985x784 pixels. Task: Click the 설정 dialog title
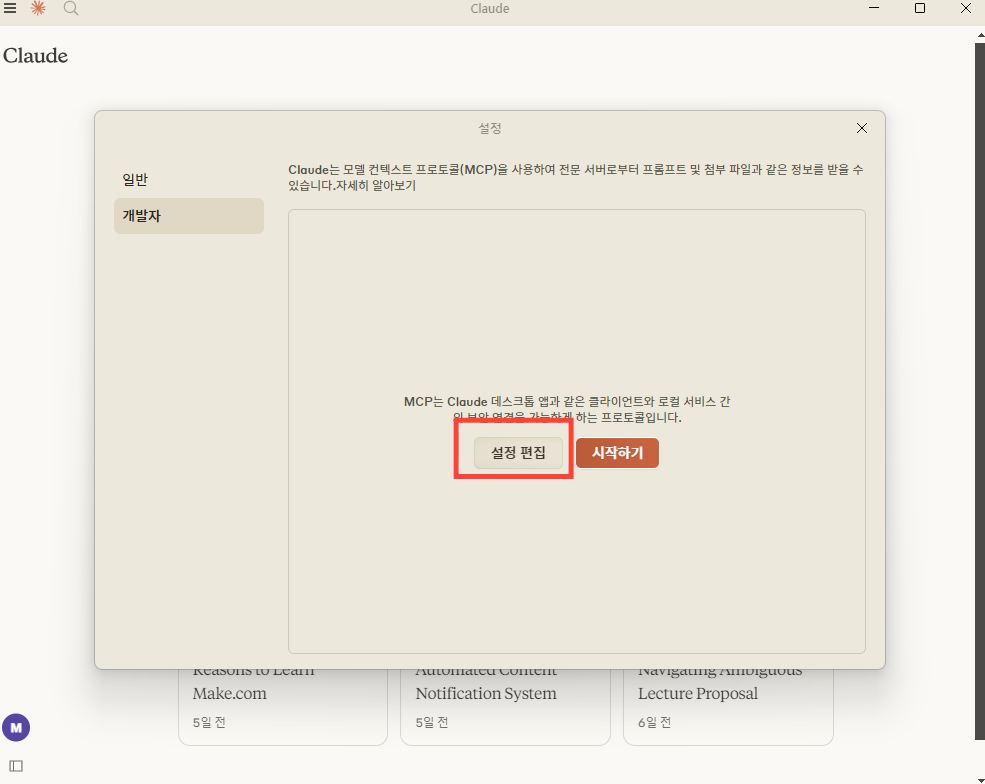(490, 128)
